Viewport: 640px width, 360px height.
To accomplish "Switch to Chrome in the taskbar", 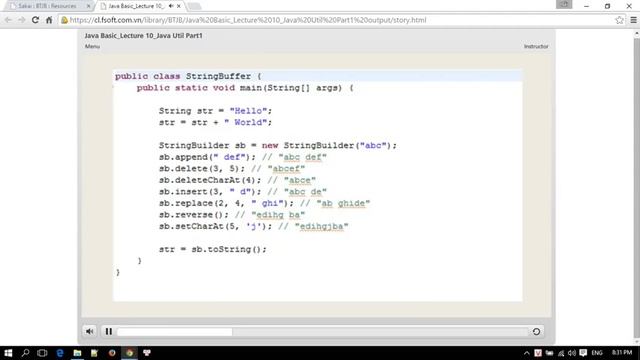I will pos(129,353).
